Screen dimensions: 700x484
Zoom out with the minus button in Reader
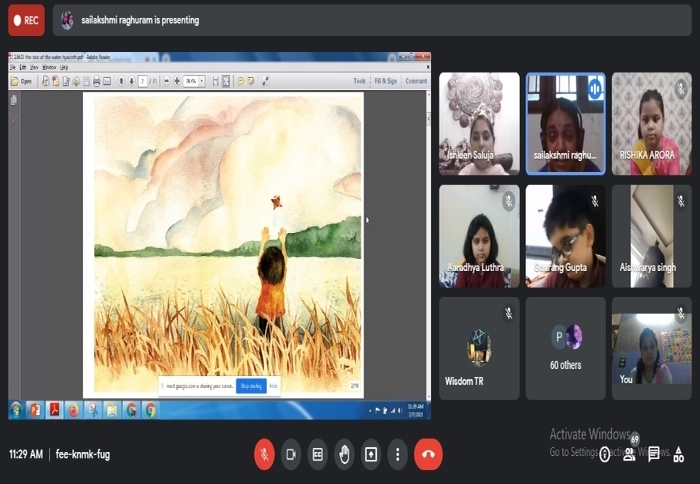(x=167, y=81)
